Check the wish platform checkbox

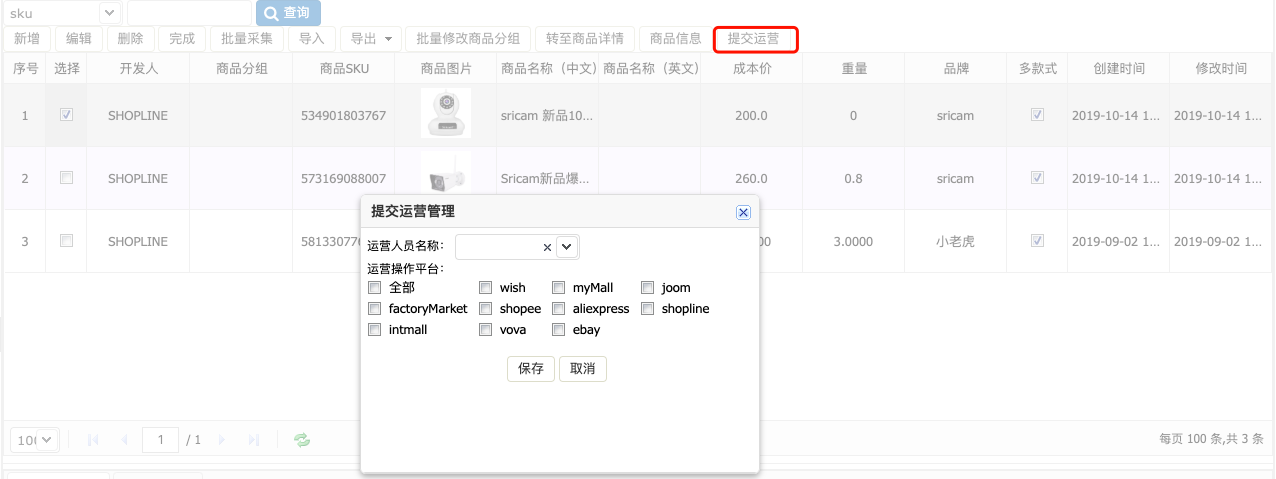click(485, 287)
